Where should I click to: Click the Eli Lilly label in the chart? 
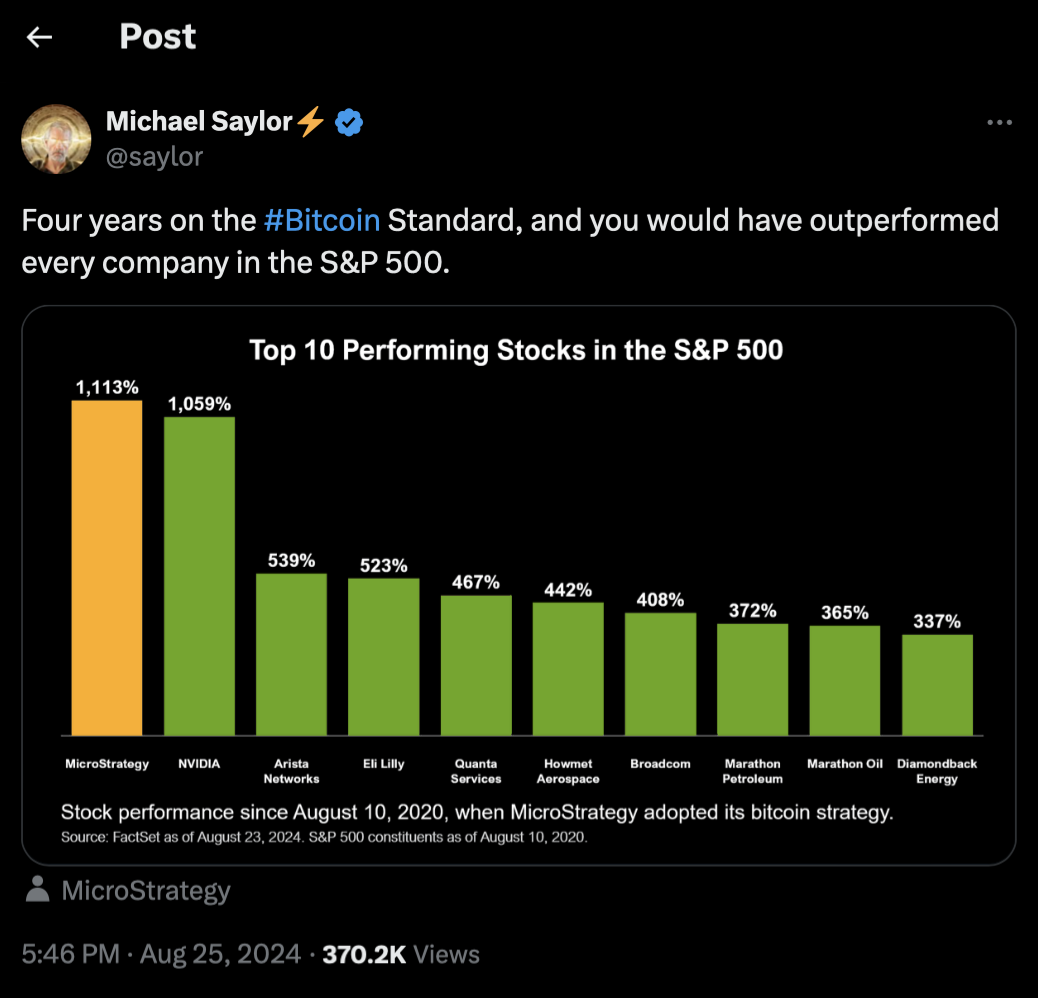click(383, 762)
